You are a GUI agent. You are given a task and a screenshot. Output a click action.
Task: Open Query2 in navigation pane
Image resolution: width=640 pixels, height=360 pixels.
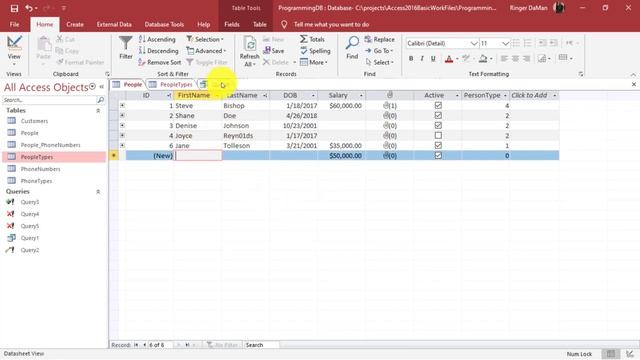[x=30, y=250]
